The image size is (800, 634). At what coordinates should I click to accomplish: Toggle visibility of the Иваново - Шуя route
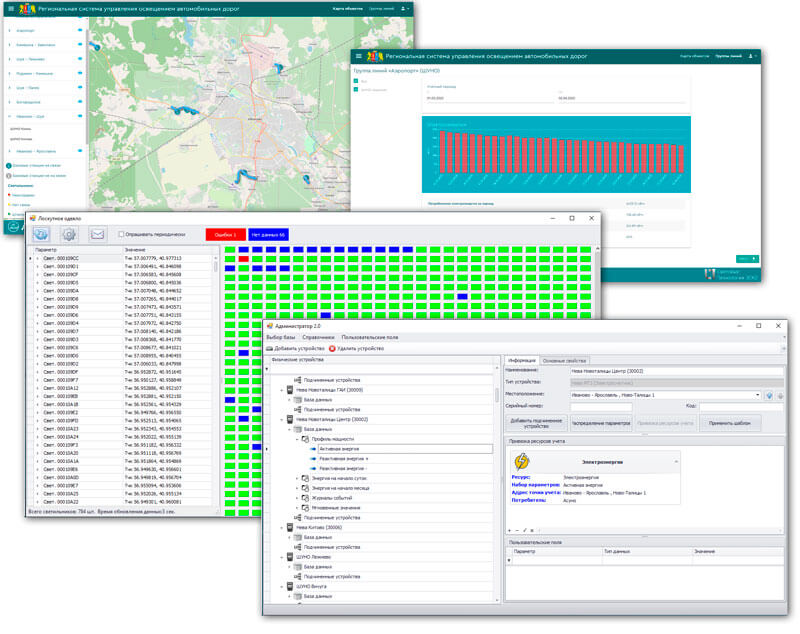80,116
